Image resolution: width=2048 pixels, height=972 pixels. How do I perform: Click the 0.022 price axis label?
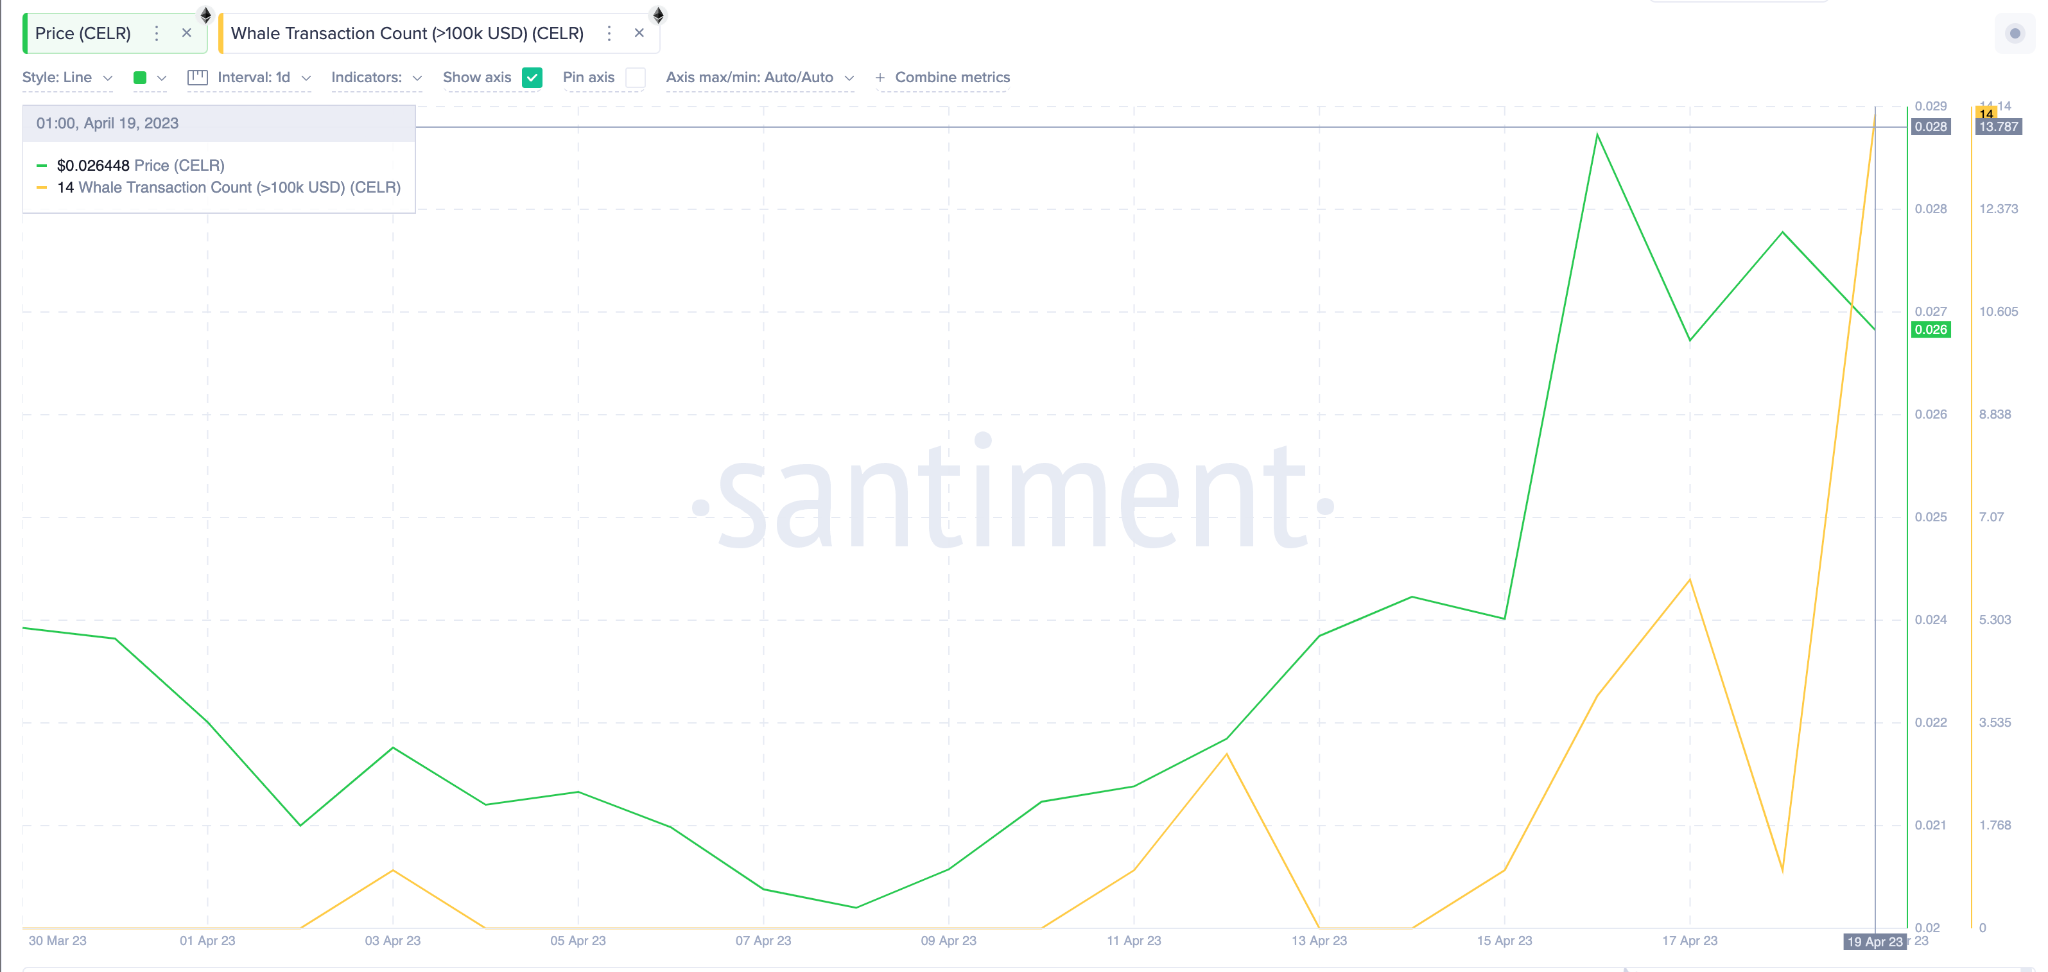pyautogui.click(x=1931, y=723)
